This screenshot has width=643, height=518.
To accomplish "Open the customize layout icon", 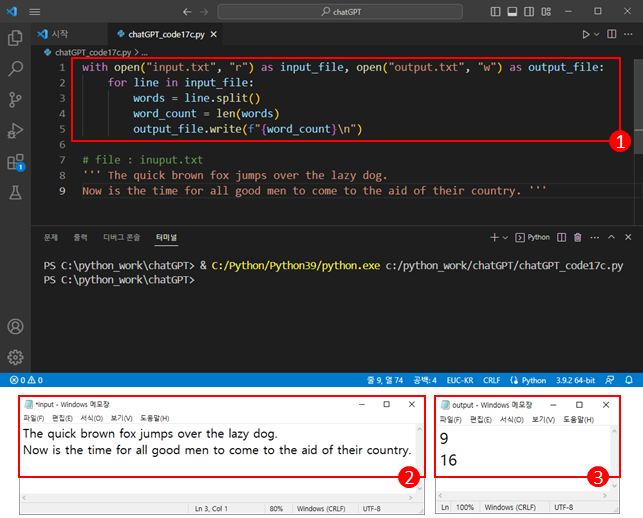I will [x=546, y=11].
